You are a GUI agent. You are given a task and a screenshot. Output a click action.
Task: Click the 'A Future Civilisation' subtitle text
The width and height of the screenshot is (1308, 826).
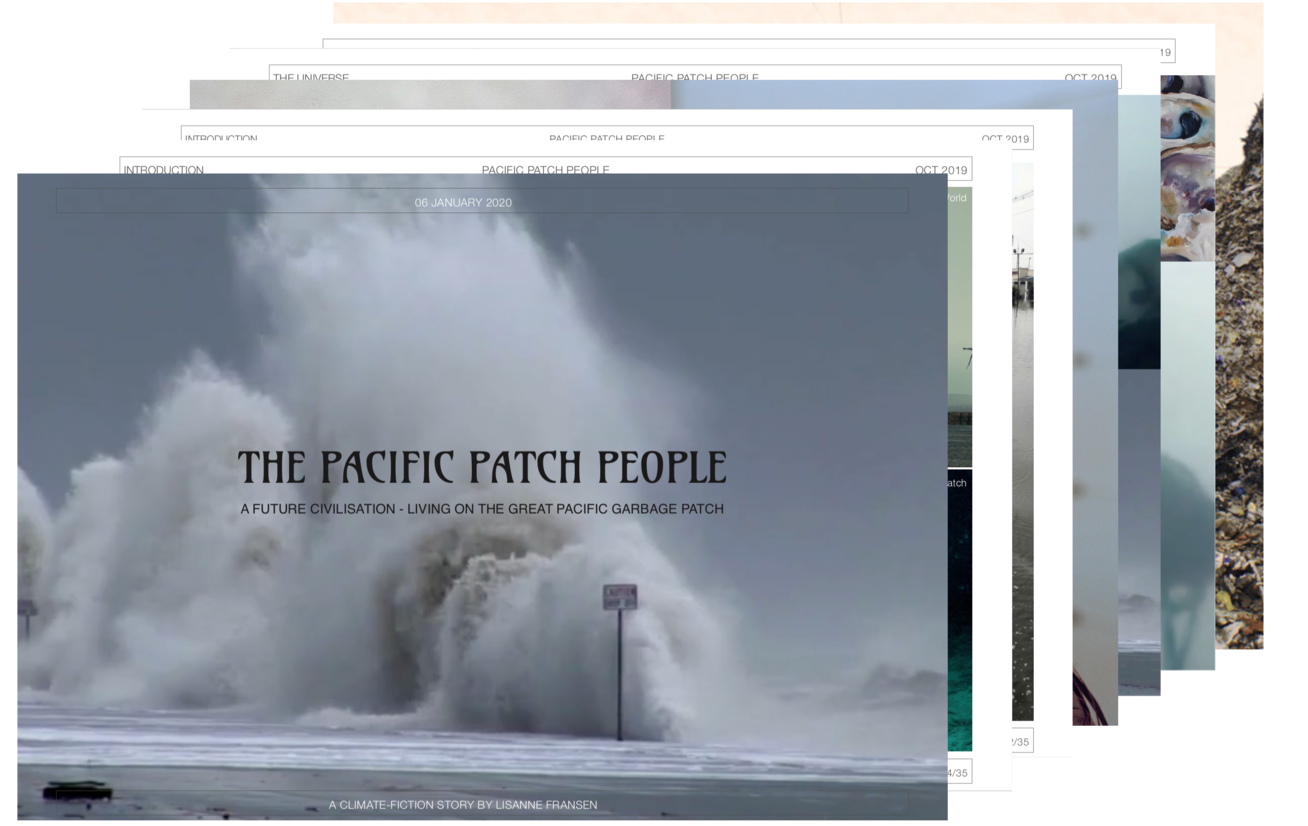481,509
